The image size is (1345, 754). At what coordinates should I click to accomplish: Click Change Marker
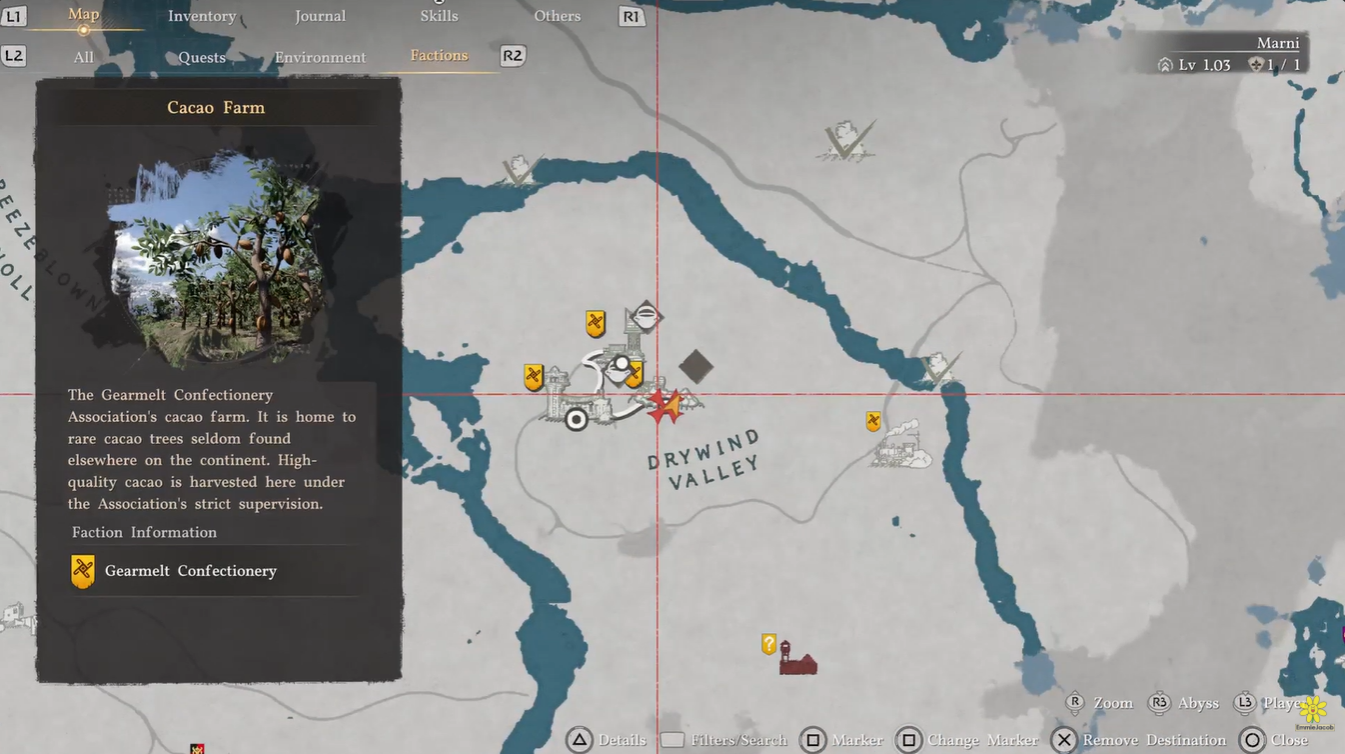click(x=967, y=740)
